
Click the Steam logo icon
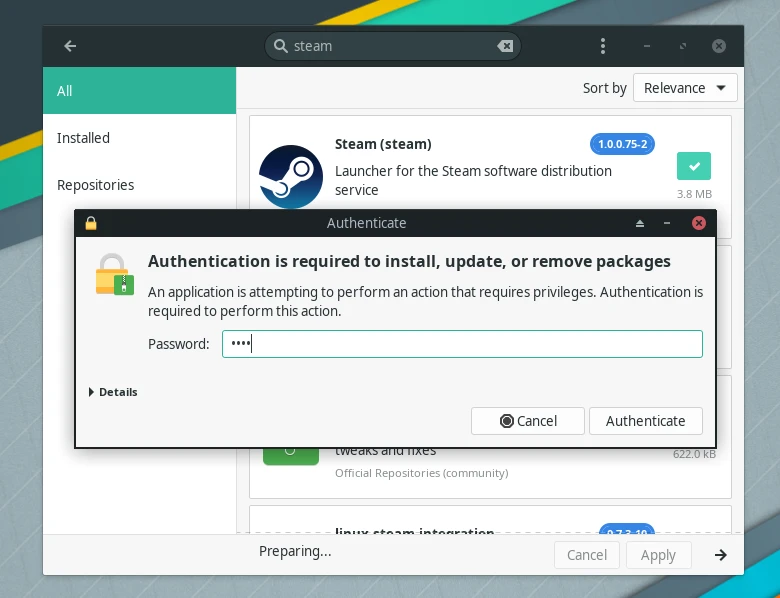point(291,177)
